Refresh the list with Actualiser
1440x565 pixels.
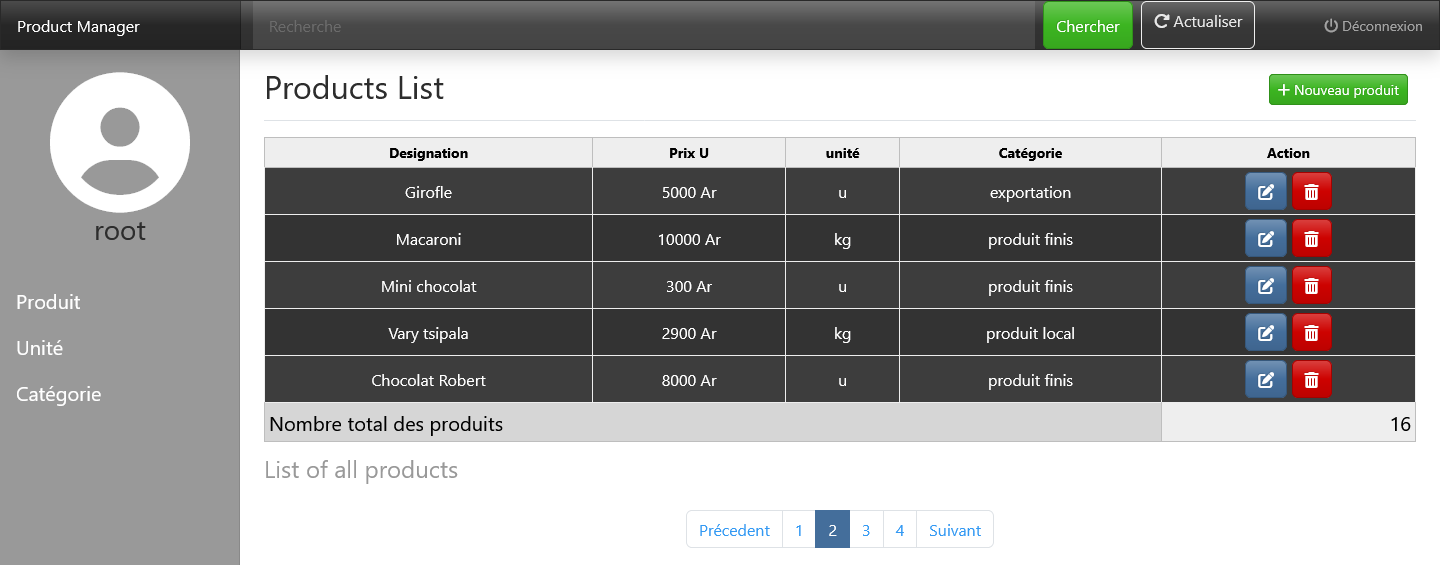(x=1198, y=25)
